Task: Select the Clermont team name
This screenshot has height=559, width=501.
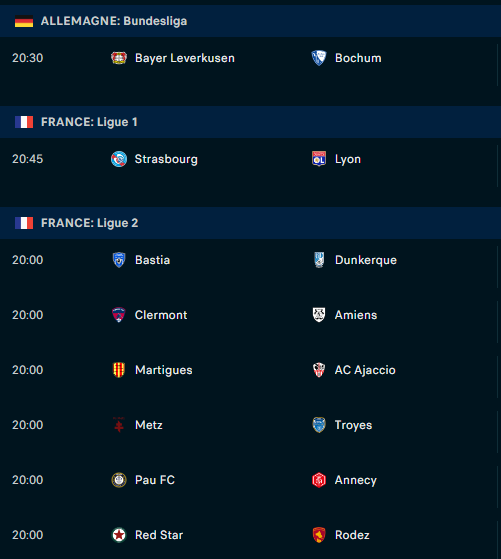Action: [161, 315]
